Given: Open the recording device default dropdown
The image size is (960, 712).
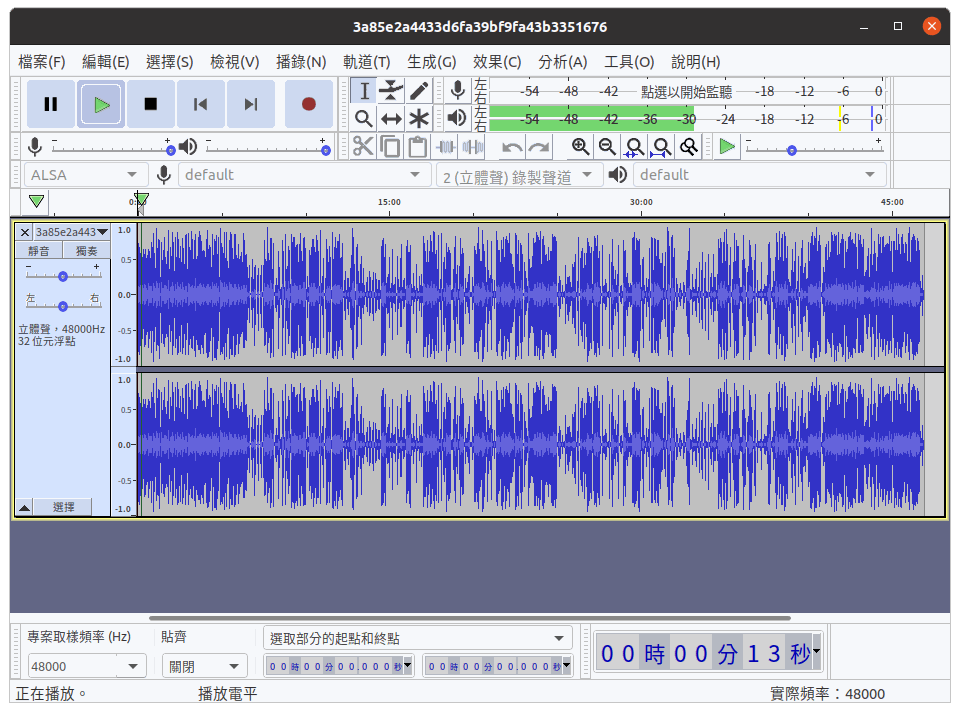Looking at the screenshot, I should pyautogui.click(x=304, y=175).
